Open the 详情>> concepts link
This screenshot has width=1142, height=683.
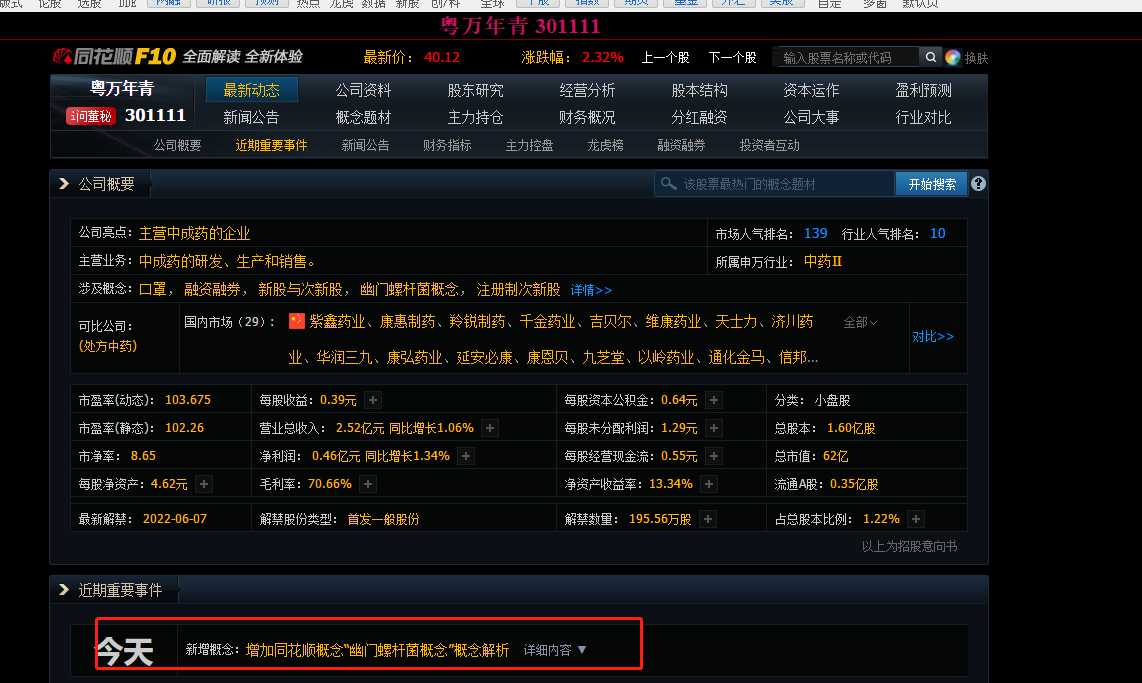point(591,290)
